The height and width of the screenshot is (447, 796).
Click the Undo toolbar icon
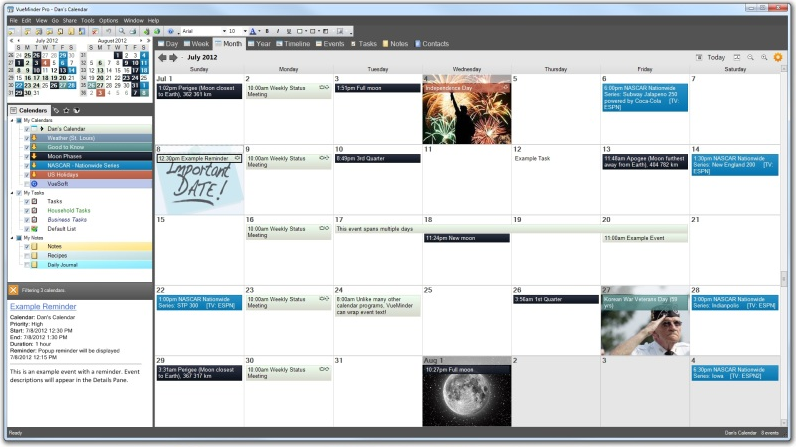(x=108, y=31)
